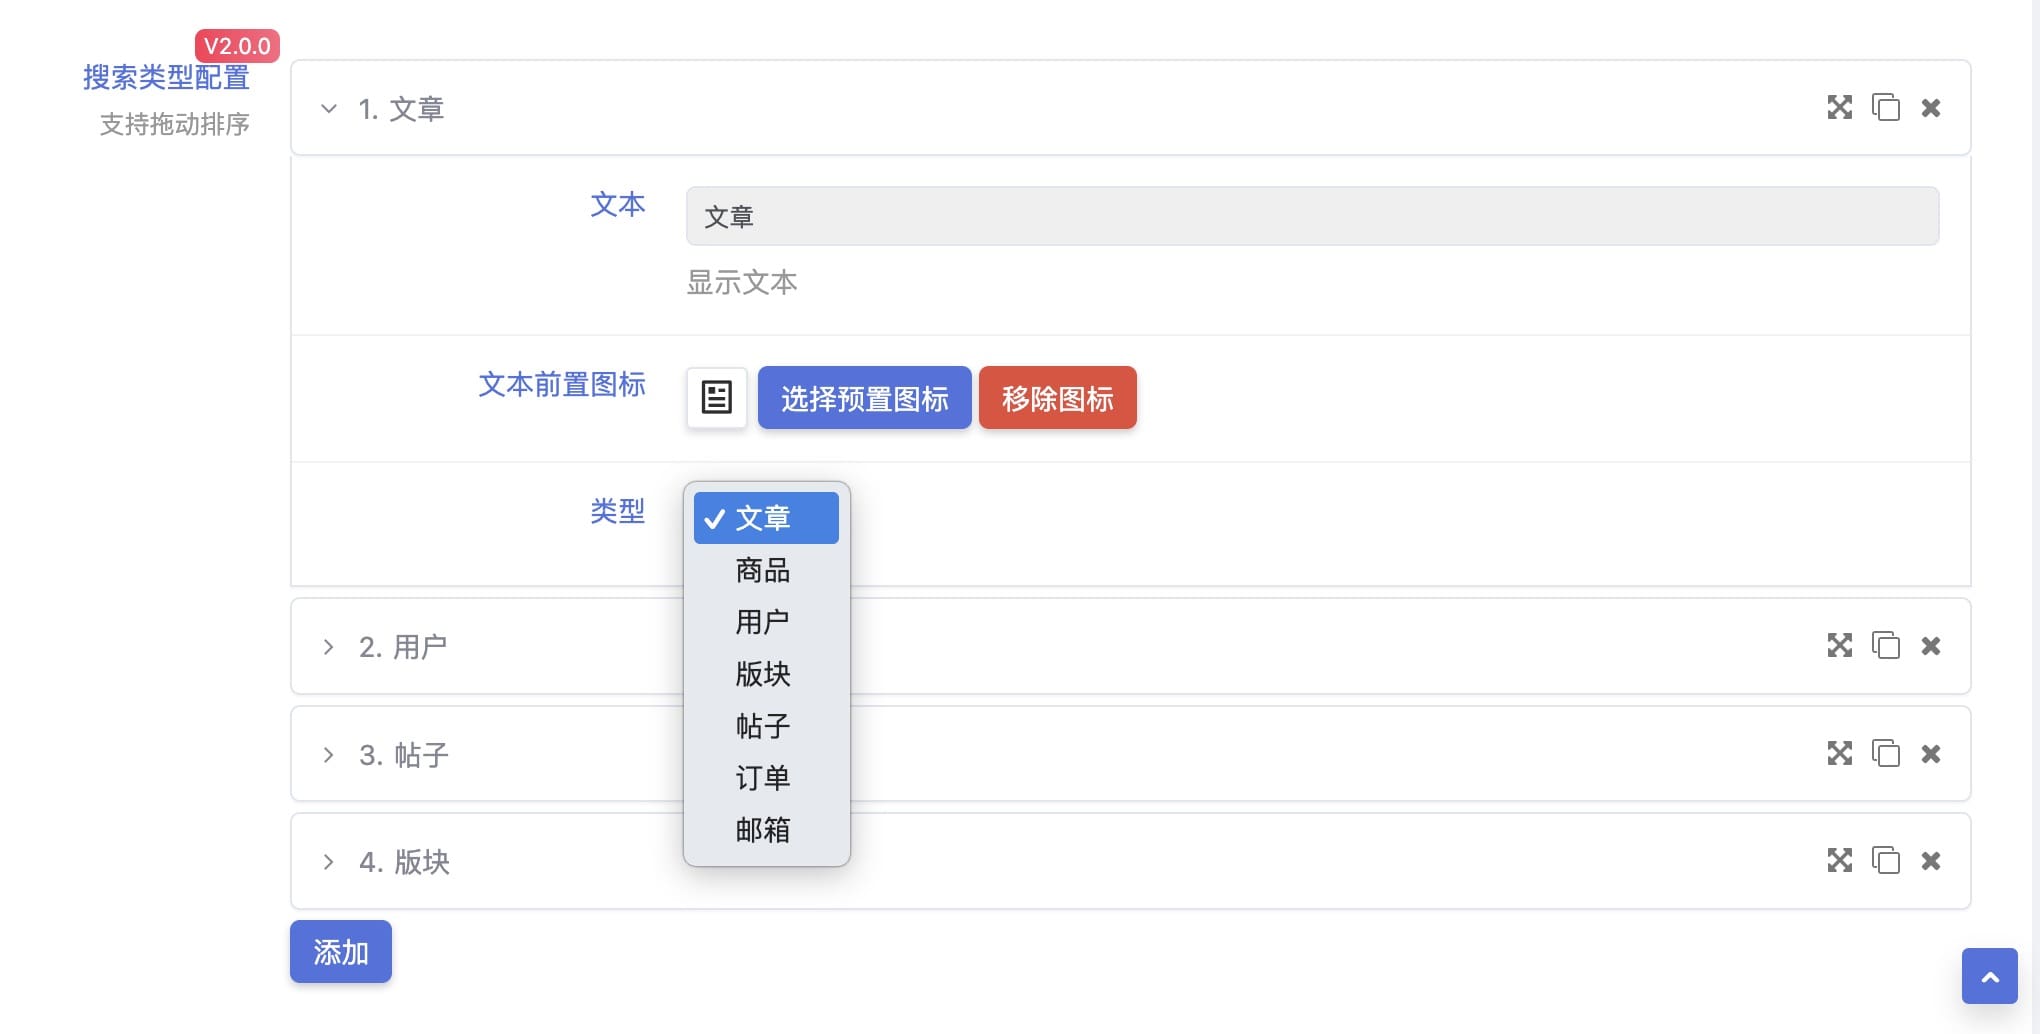The height and width of the screenshot is (1034, 2040).
Task: Expand the 2. 用户 section
Action: [328, 647]
